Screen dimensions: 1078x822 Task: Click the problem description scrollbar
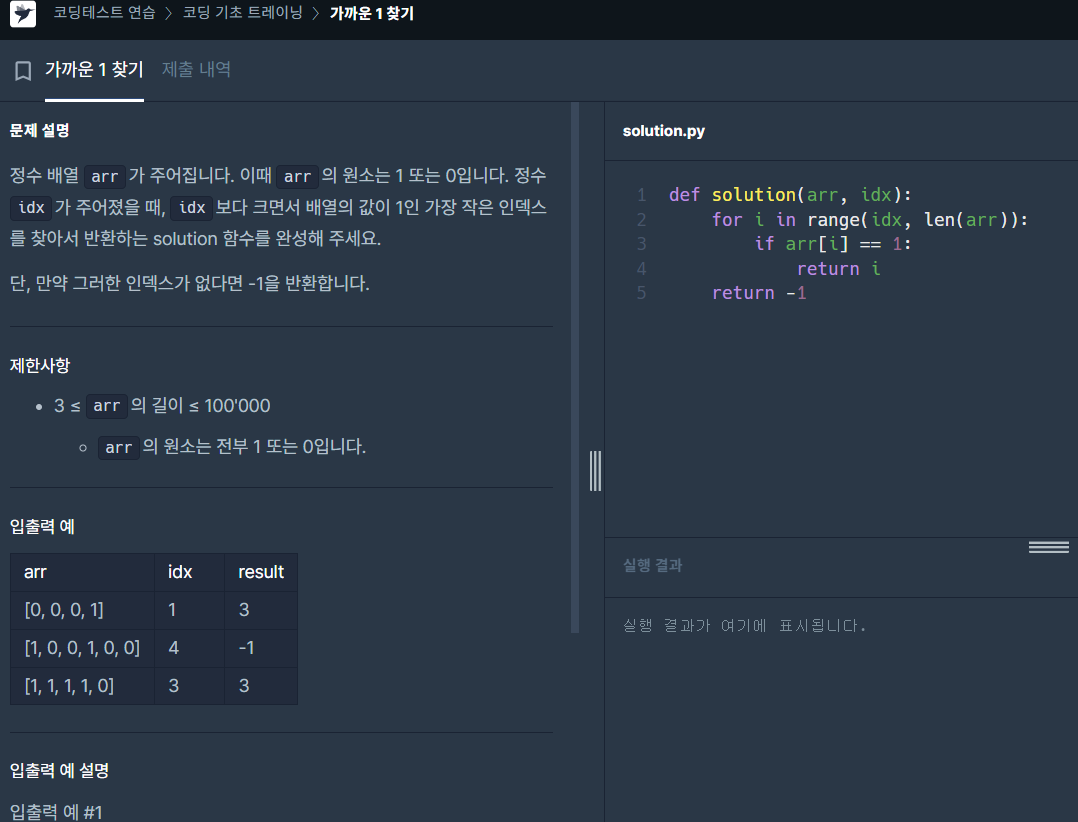[575, 368]
